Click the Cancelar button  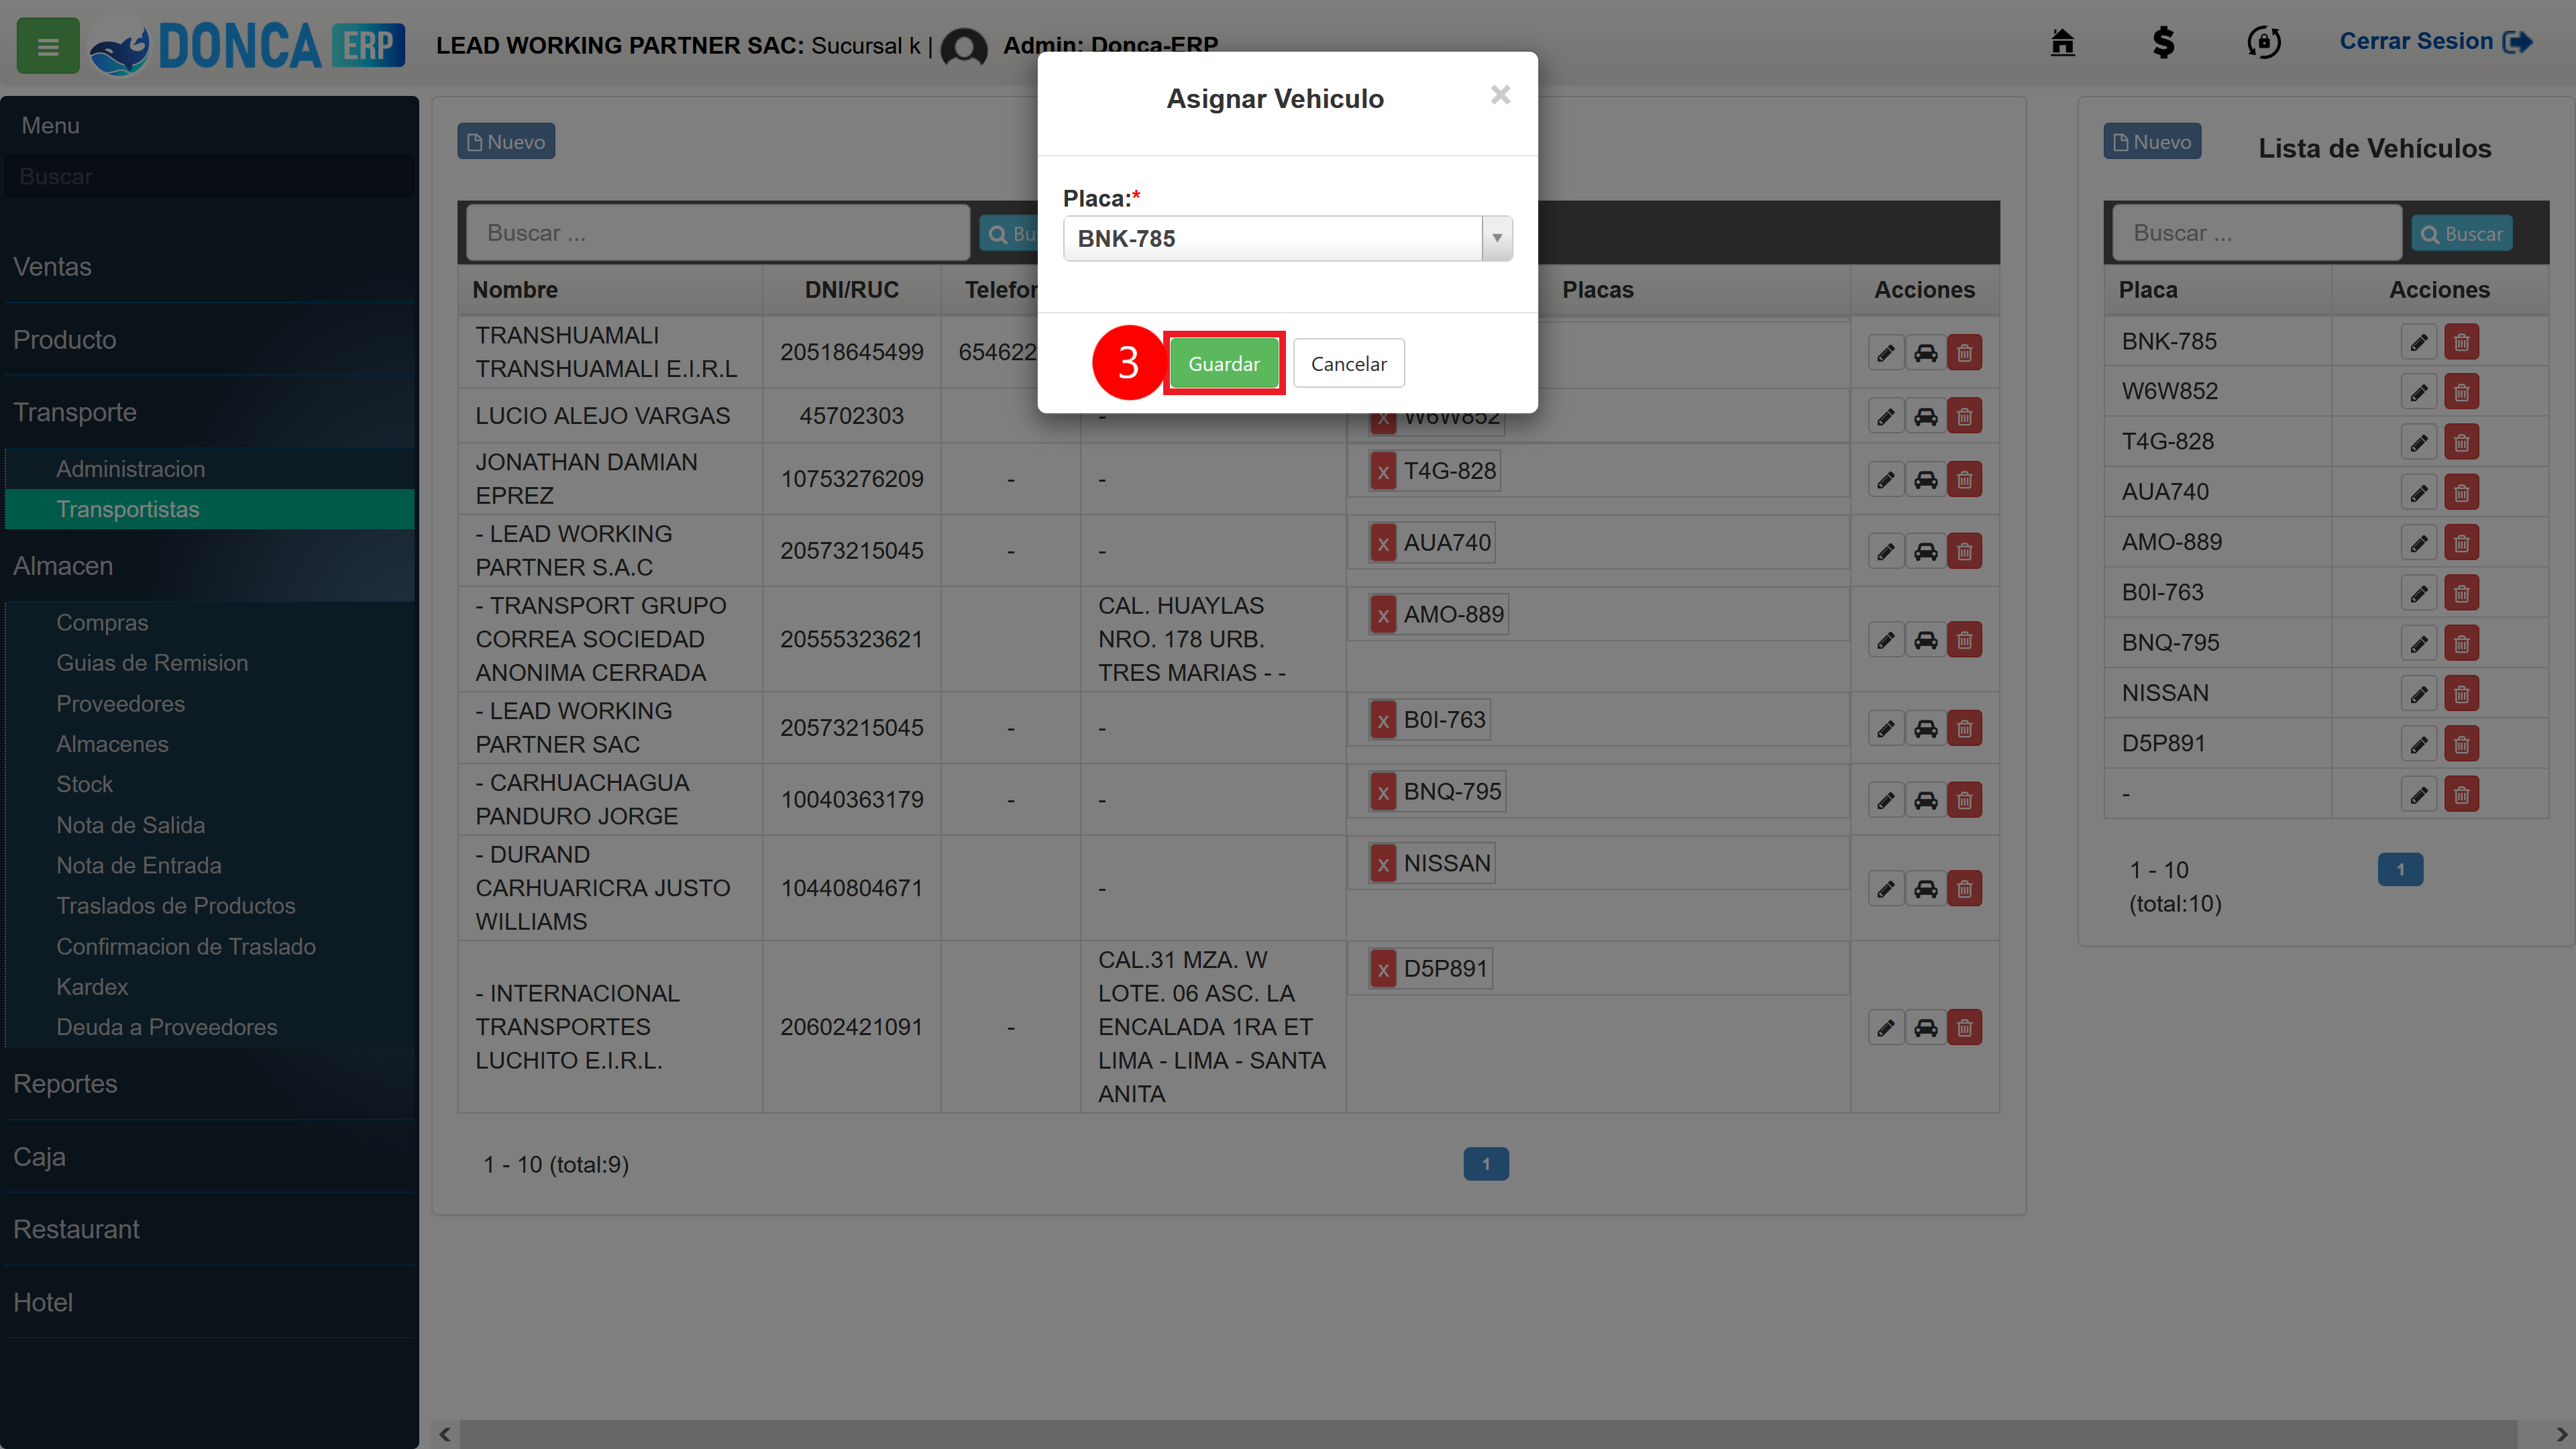click(1348, 363)
